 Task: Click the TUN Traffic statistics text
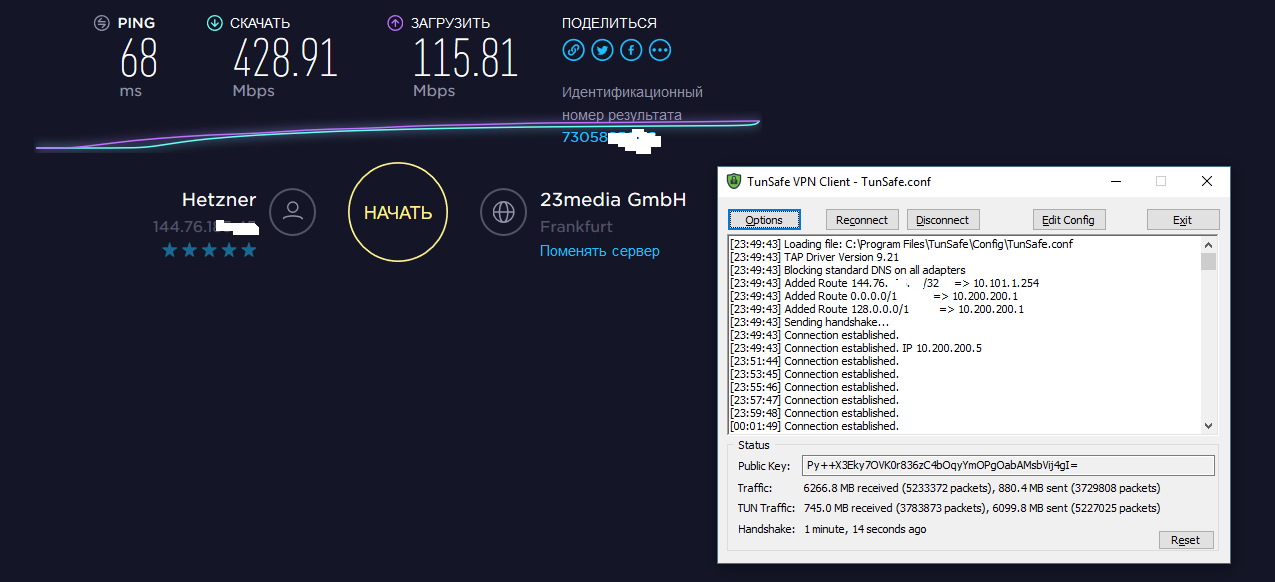point(982,508)
